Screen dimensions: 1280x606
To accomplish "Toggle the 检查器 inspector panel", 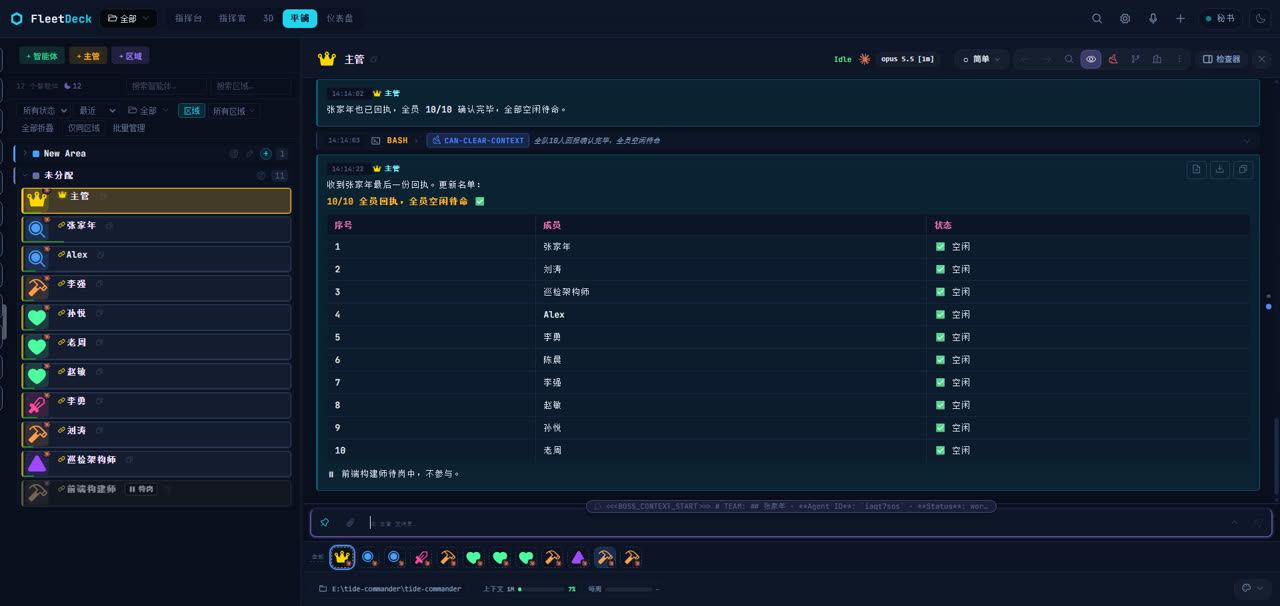I will [x=1221, y=59].
